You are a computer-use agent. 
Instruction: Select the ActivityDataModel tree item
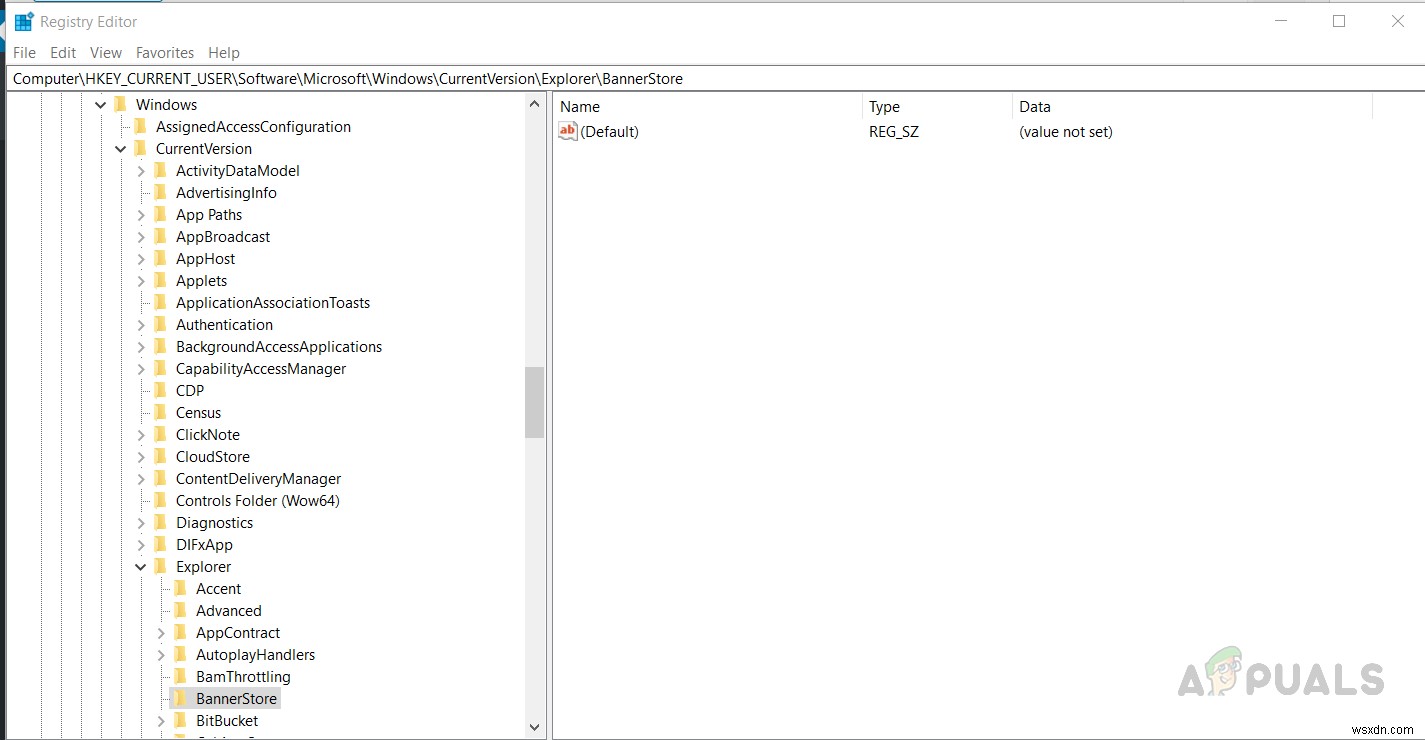click(238, 171)
